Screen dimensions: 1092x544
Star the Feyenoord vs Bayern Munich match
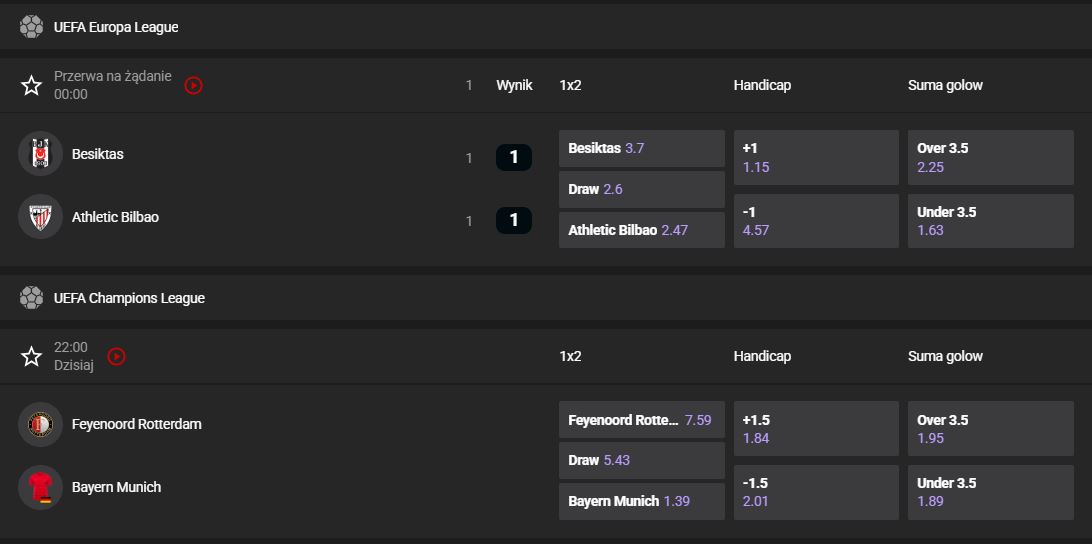(31, 356)
